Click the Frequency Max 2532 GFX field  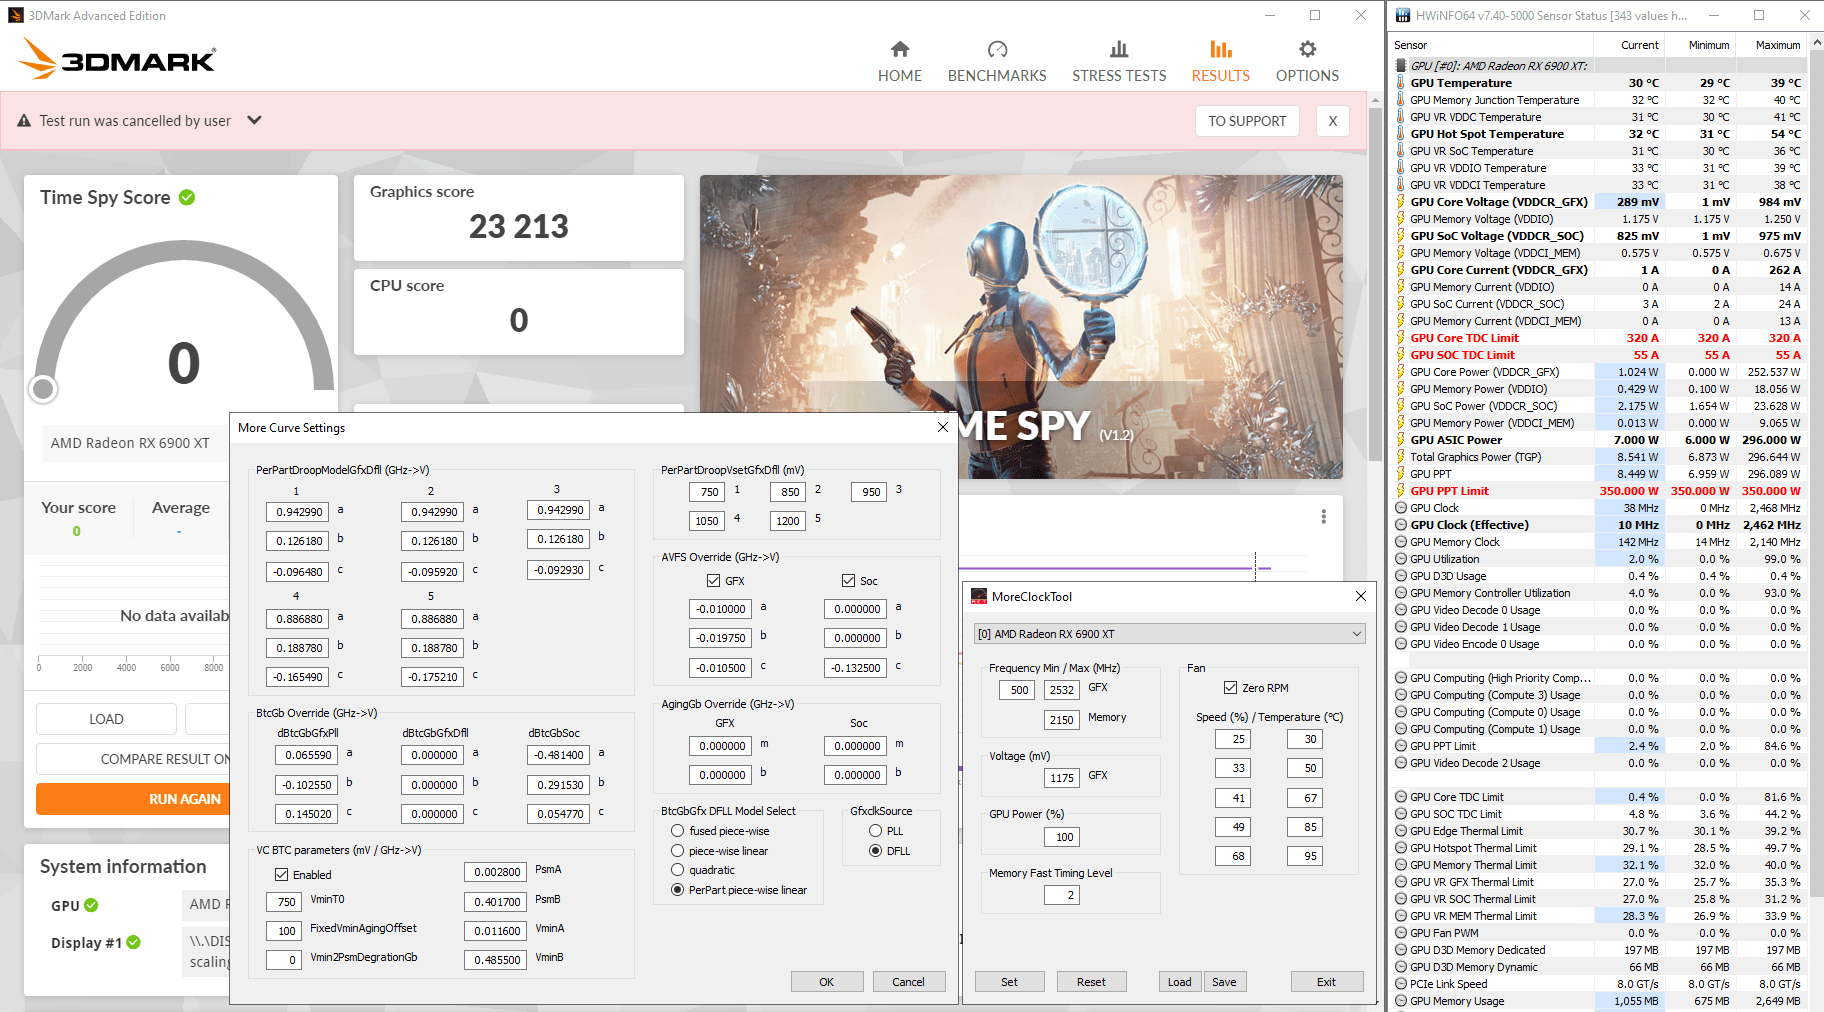(x=1061, y=690)
